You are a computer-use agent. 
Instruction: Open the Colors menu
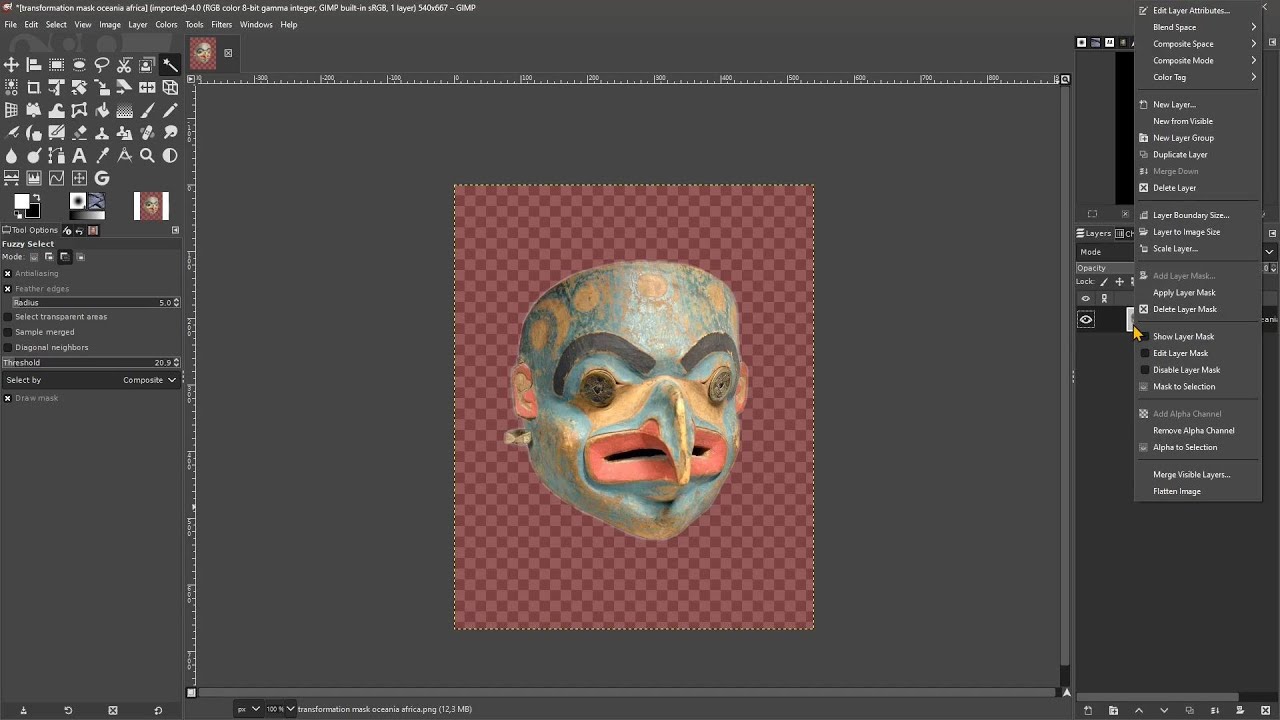[x=166, y=24]
